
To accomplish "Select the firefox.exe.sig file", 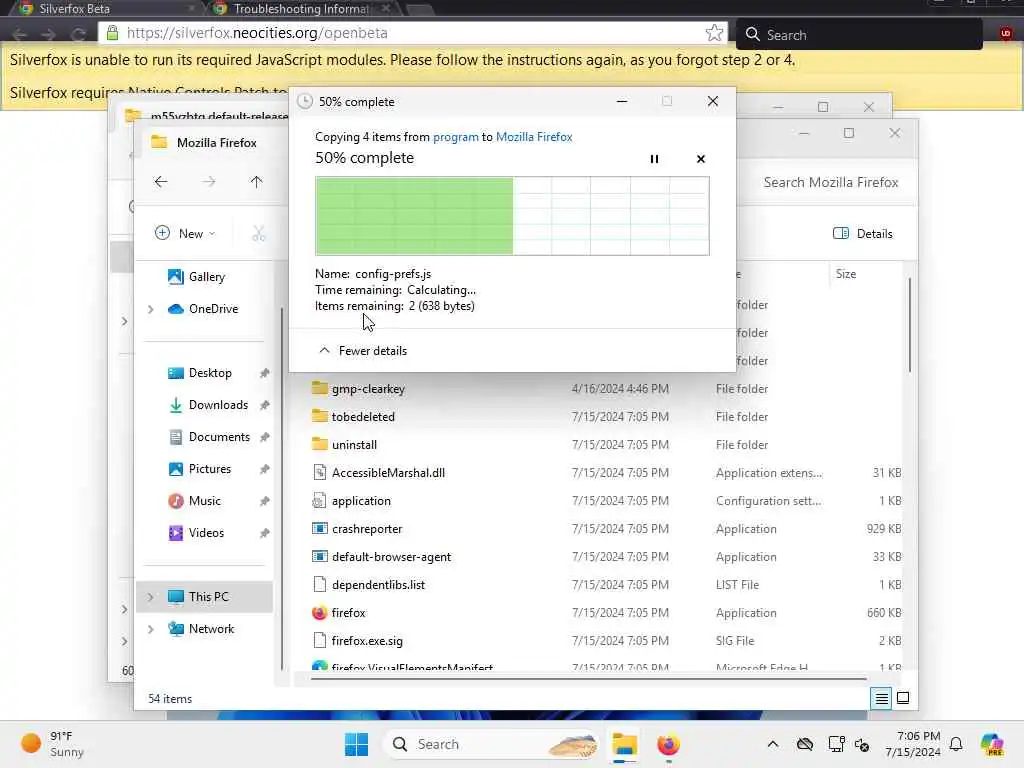I will coord(367,641).
